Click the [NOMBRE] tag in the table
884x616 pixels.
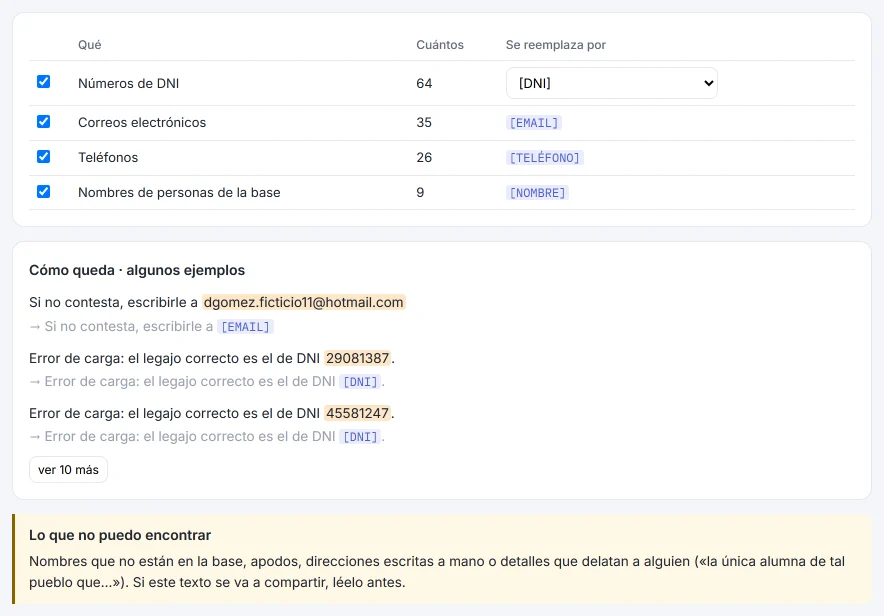coord(537,193)
